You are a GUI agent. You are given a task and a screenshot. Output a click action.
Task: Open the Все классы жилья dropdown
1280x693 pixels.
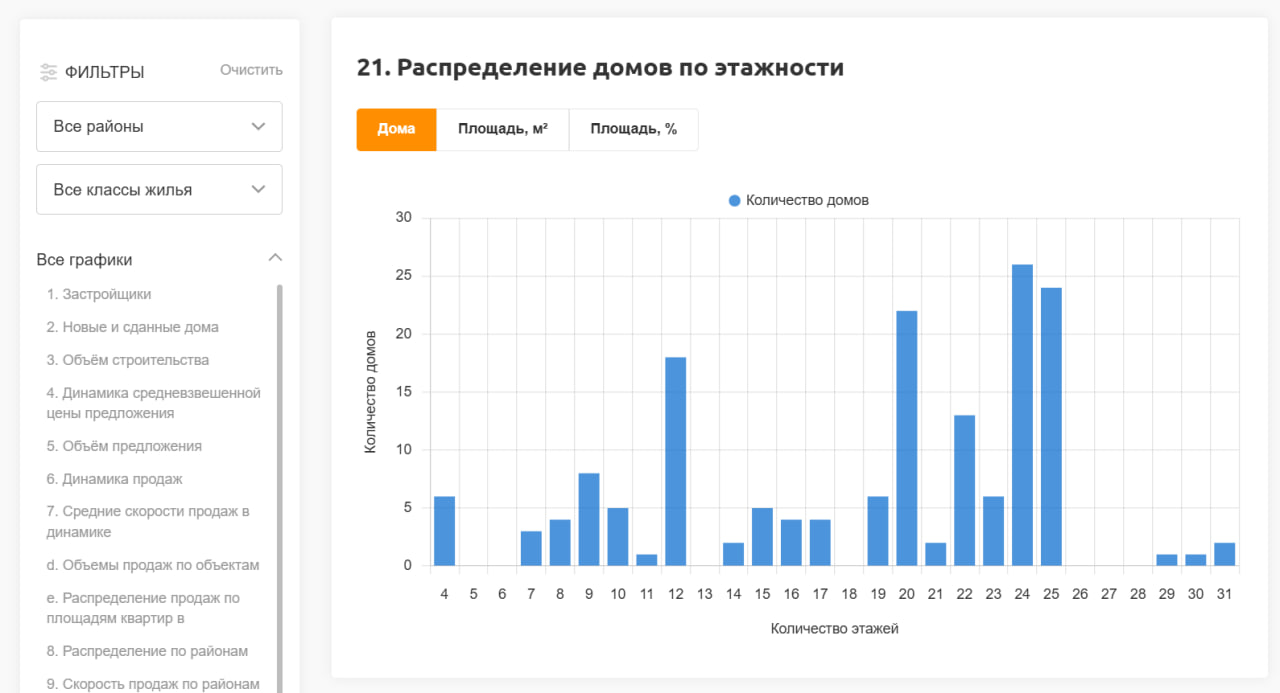(x=159, y=189)
